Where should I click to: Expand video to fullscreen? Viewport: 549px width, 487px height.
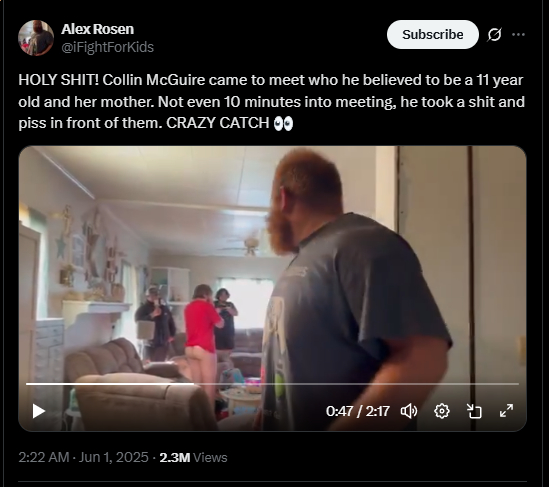point(506,411)
